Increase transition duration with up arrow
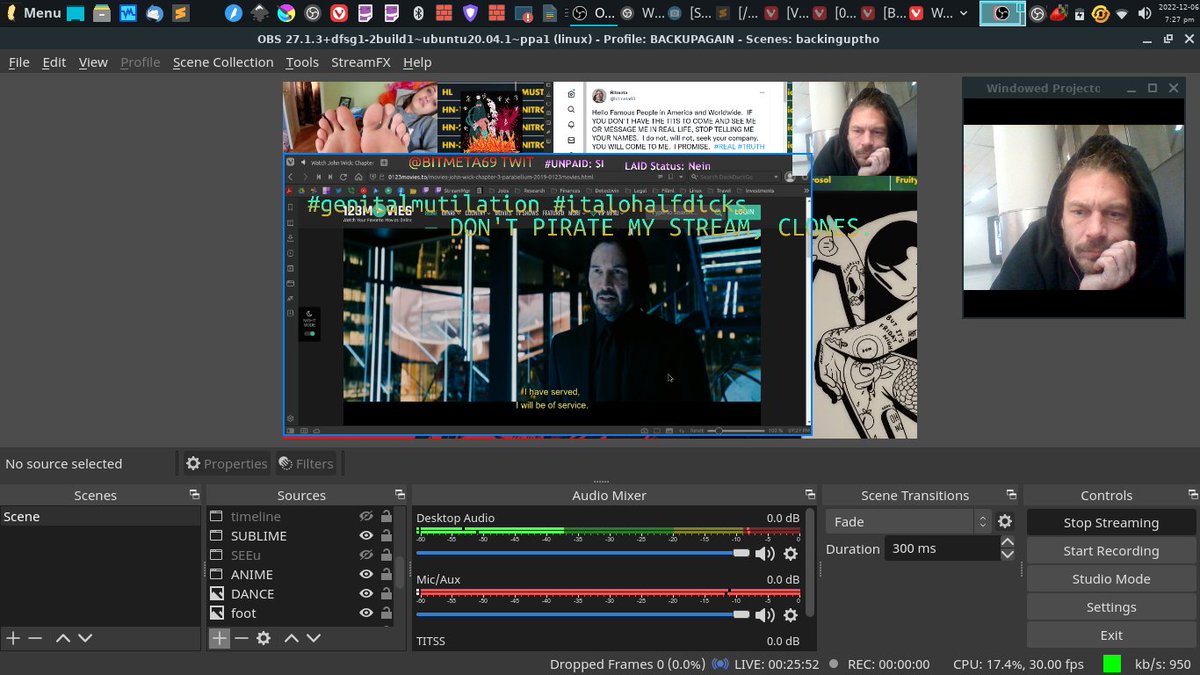The height and width of the screenshot is (675, 1200). pyautogui.click(x=1007, y=543)
